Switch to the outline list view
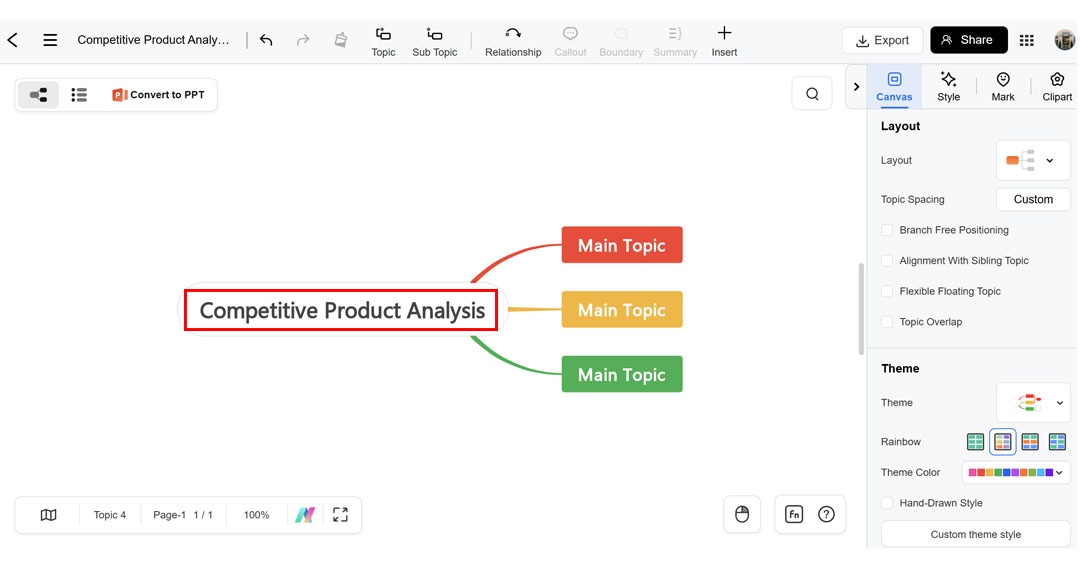The height and width of the screenshot is (581, 1080). point(79,94)
